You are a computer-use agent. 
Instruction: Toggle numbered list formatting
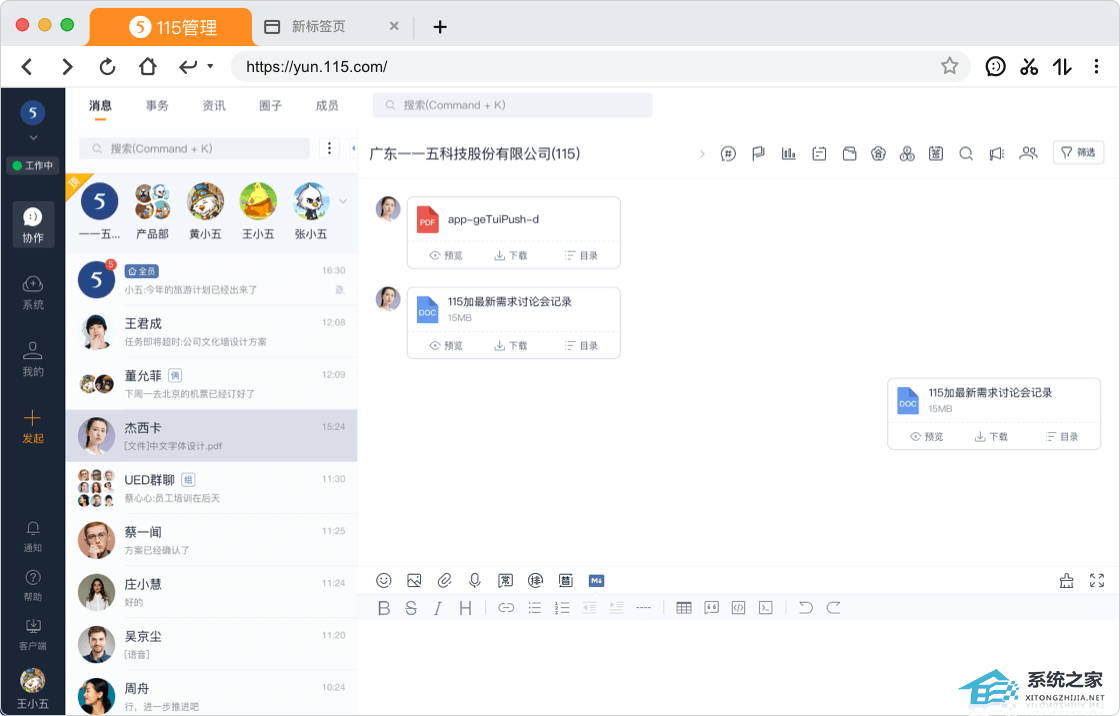pos(562,608)
